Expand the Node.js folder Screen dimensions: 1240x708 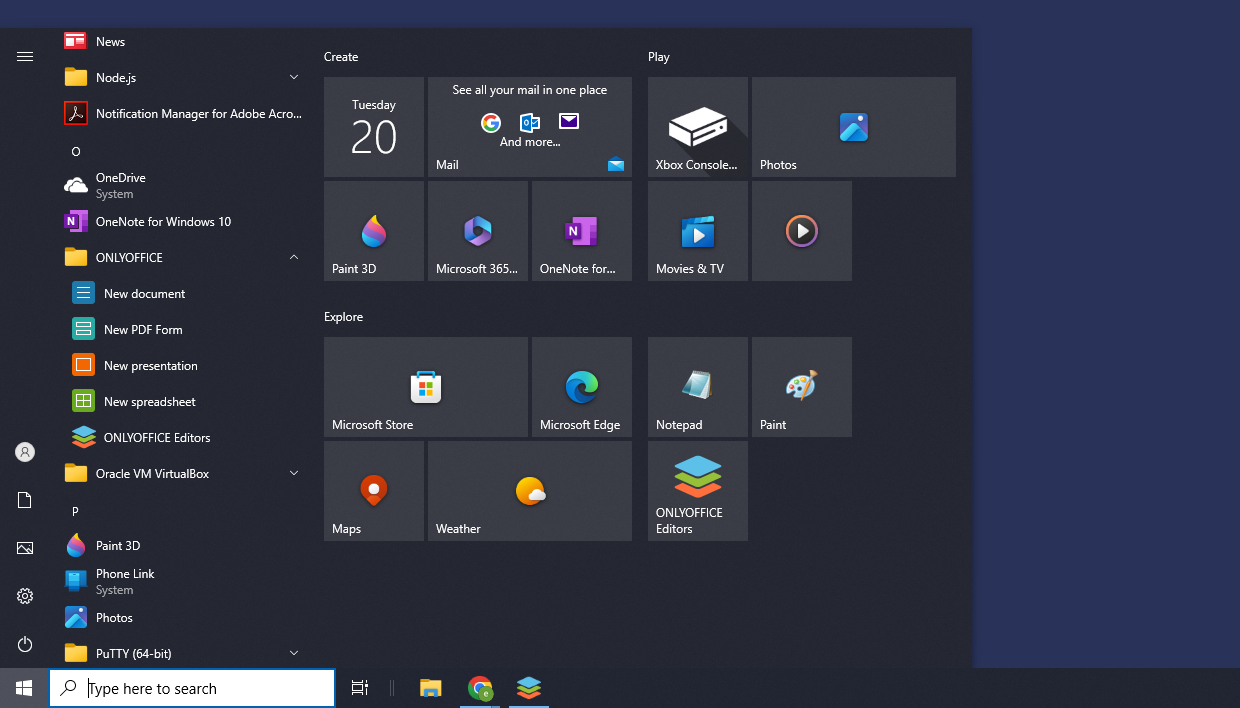(182, 77)
